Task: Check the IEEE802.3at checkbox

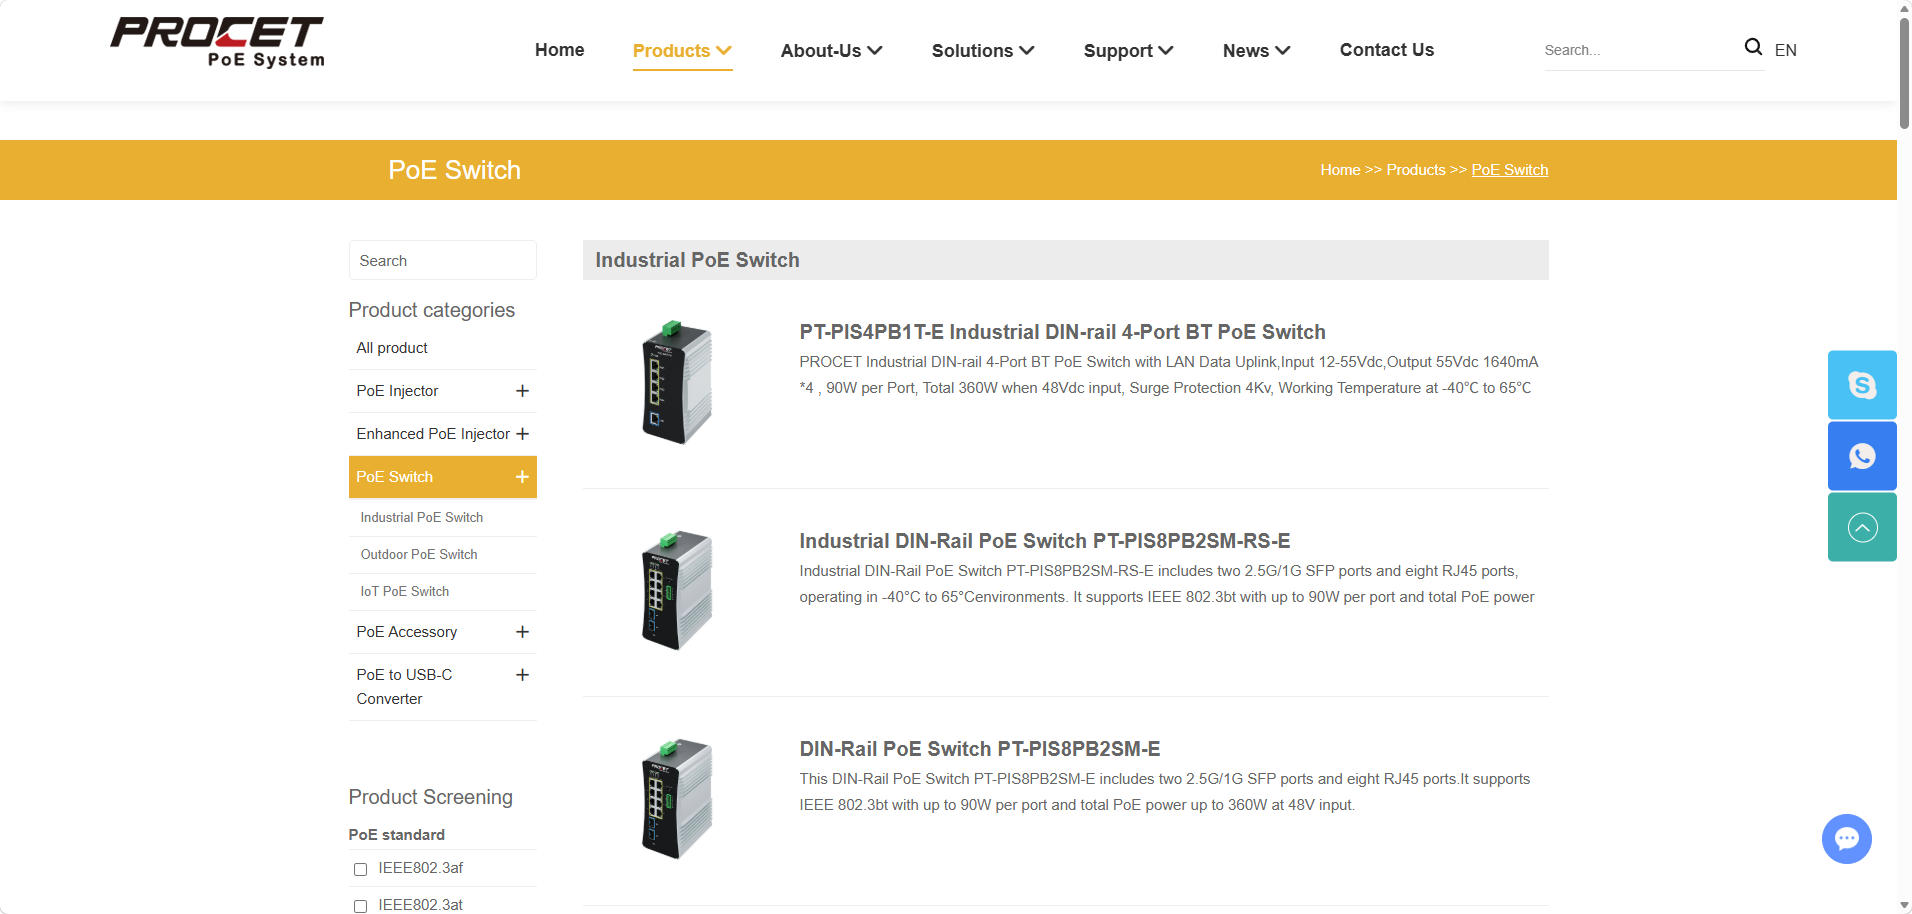Action: pos(360,907)
